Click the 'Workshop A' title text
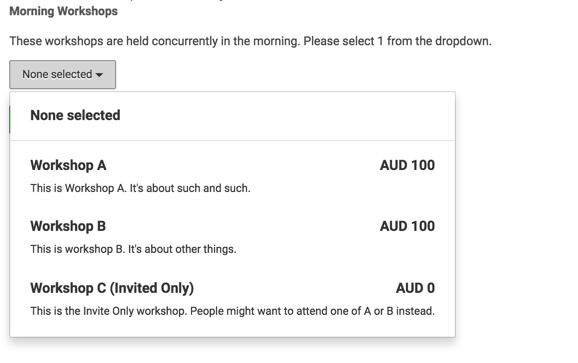This screenshot has width=578, height=363. [69, 165]
